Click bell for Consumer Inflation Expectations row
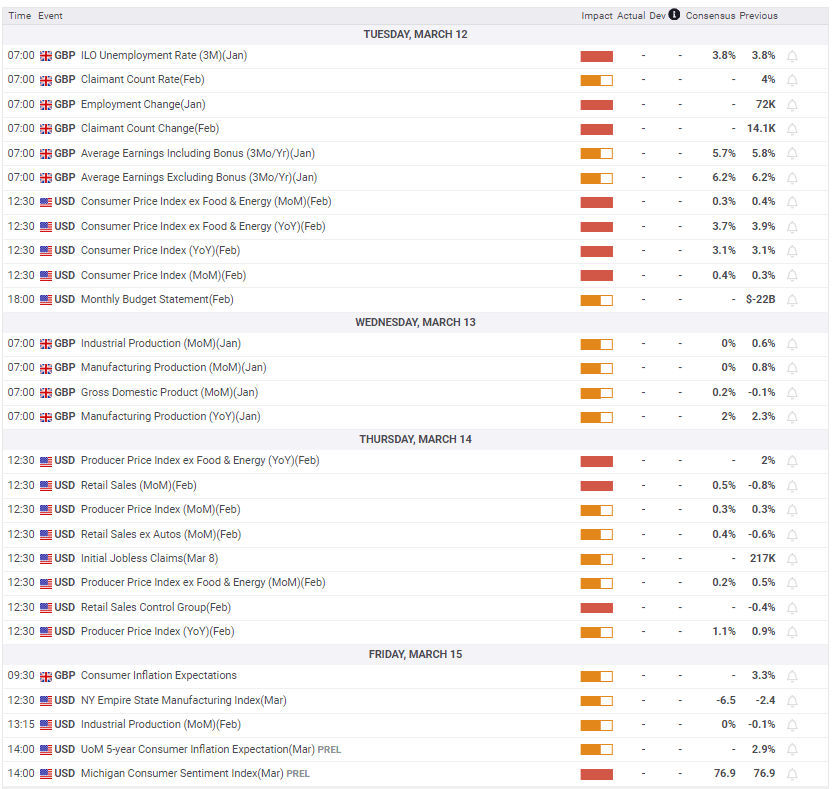The image size is (832, 789). pyautogui.click(x=792, y=676)
